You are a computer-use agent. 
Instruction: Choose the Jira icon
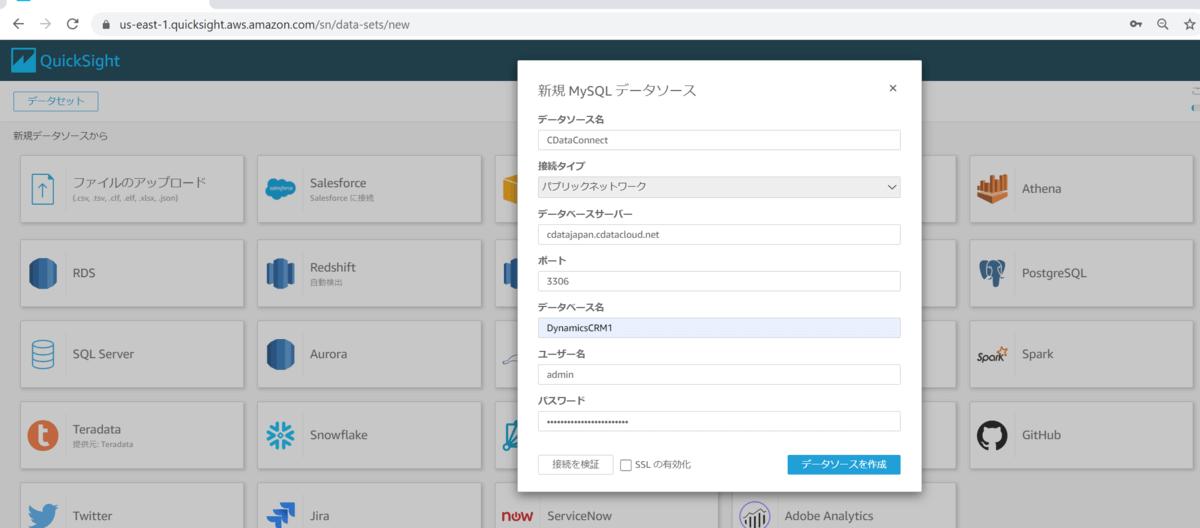tap(281, 516)
